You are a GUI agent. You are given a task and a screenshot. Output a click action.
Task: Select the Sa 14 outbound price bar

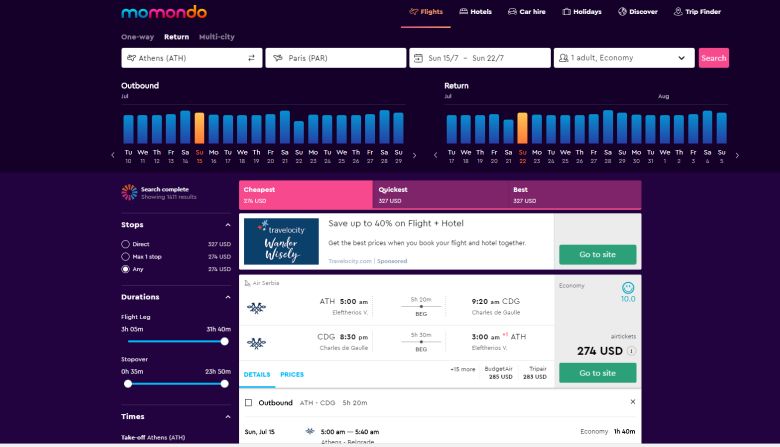(x=185, y=127)
